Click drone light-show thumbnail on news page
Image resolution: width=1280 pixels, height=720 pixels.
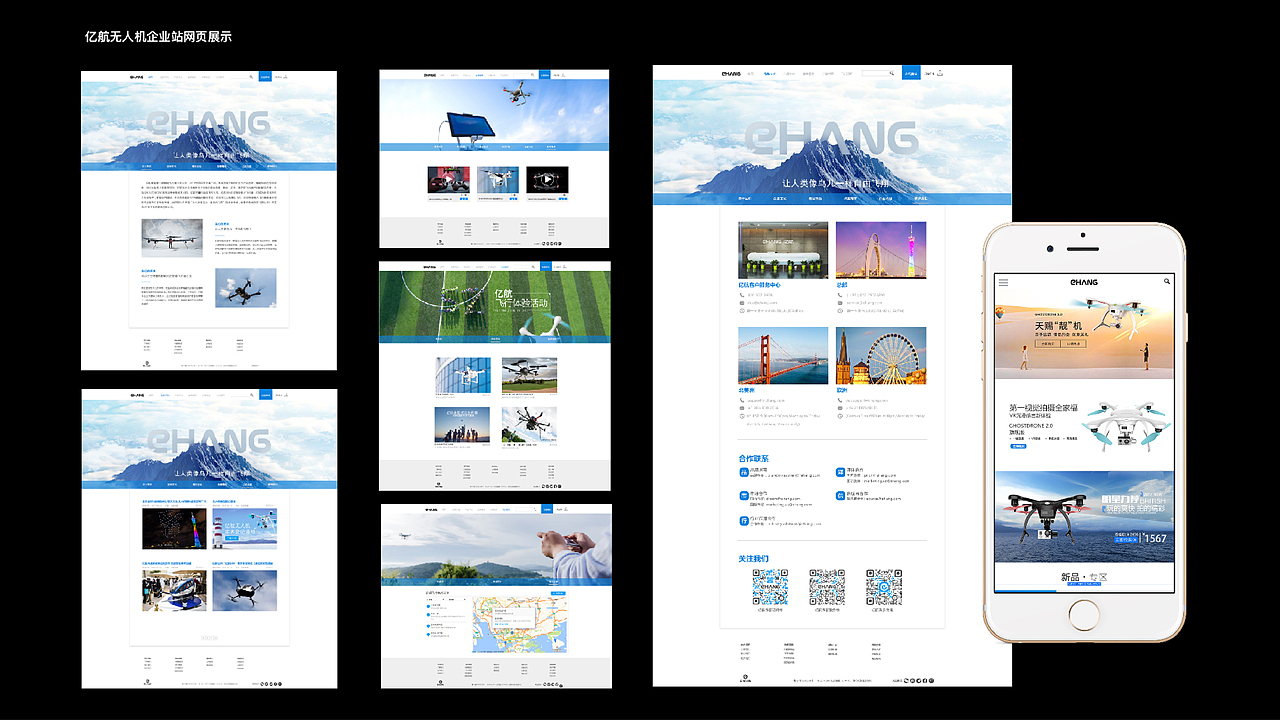[x=173, y=529]
